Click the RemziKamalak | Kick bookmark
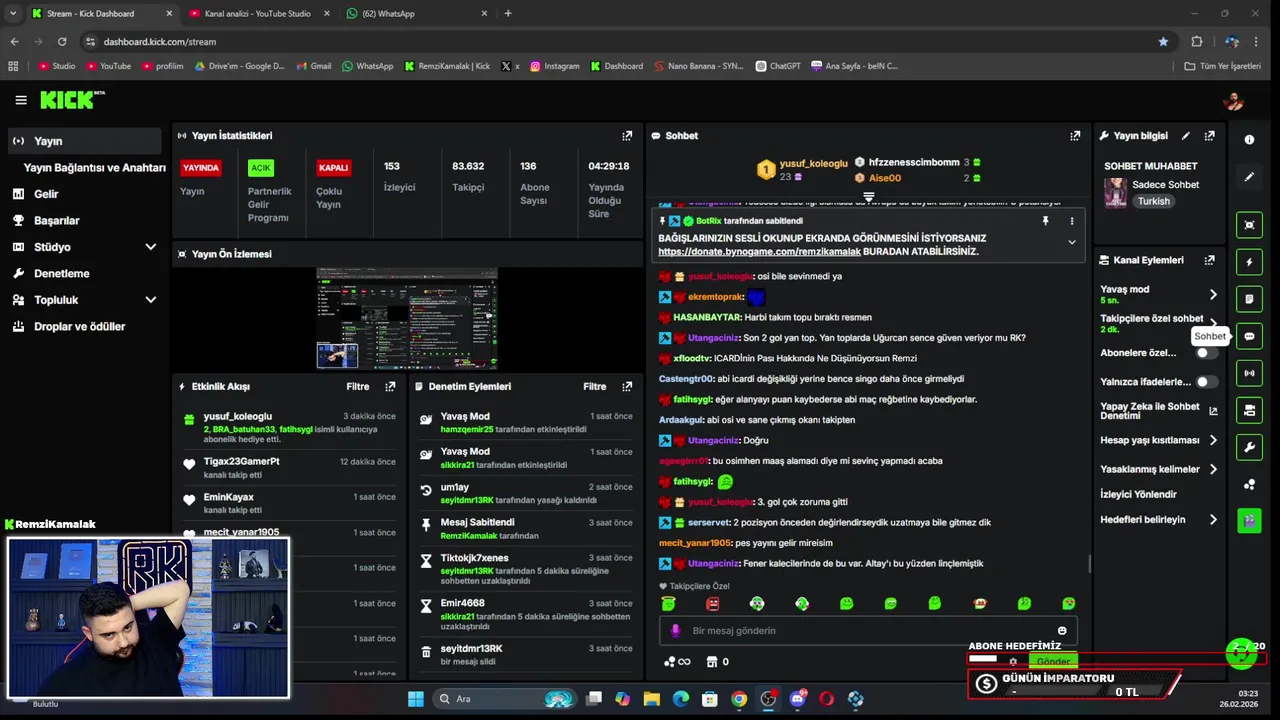 (448, 66)
